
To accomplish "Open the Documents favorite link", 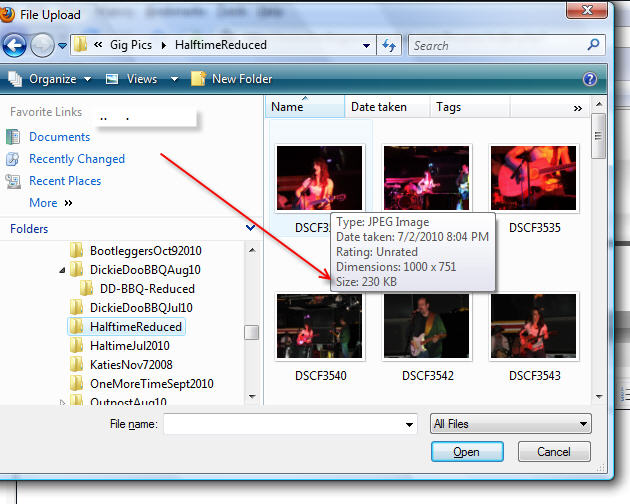I will pos(59,137).
